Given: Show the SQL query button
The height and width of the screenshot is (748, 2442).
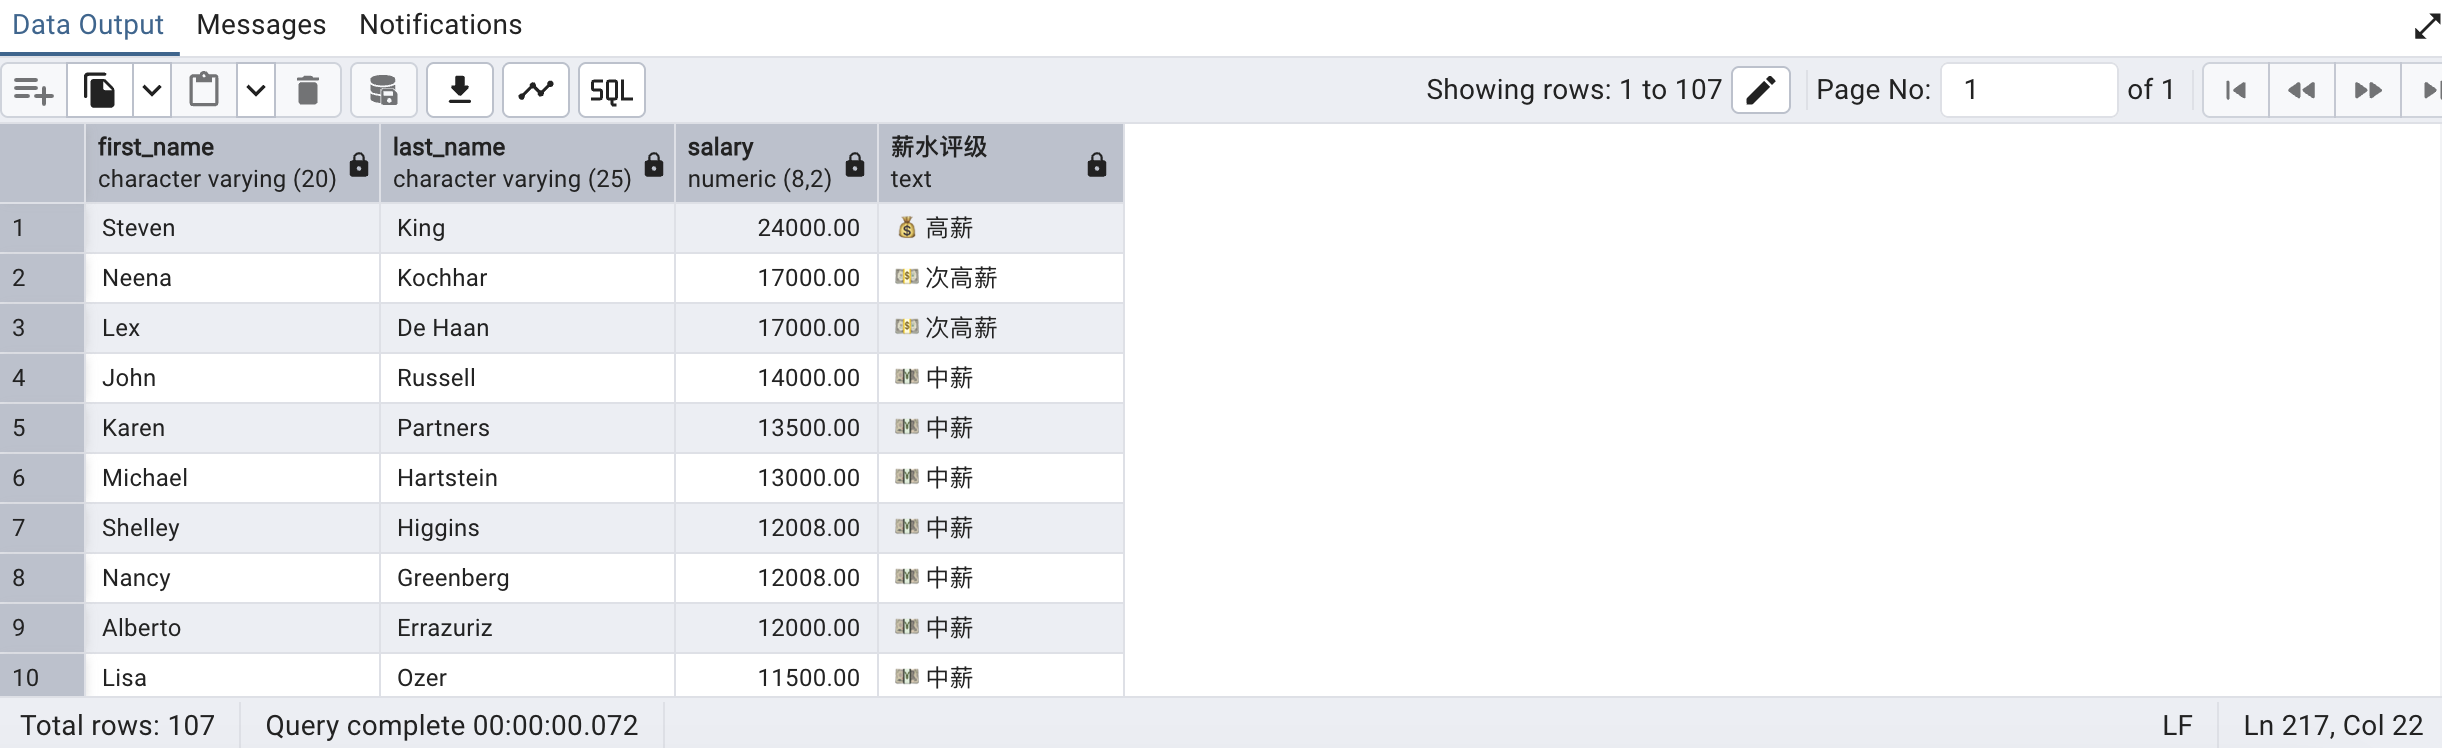Looking at the screenshot, I should [x=611, y=91].
